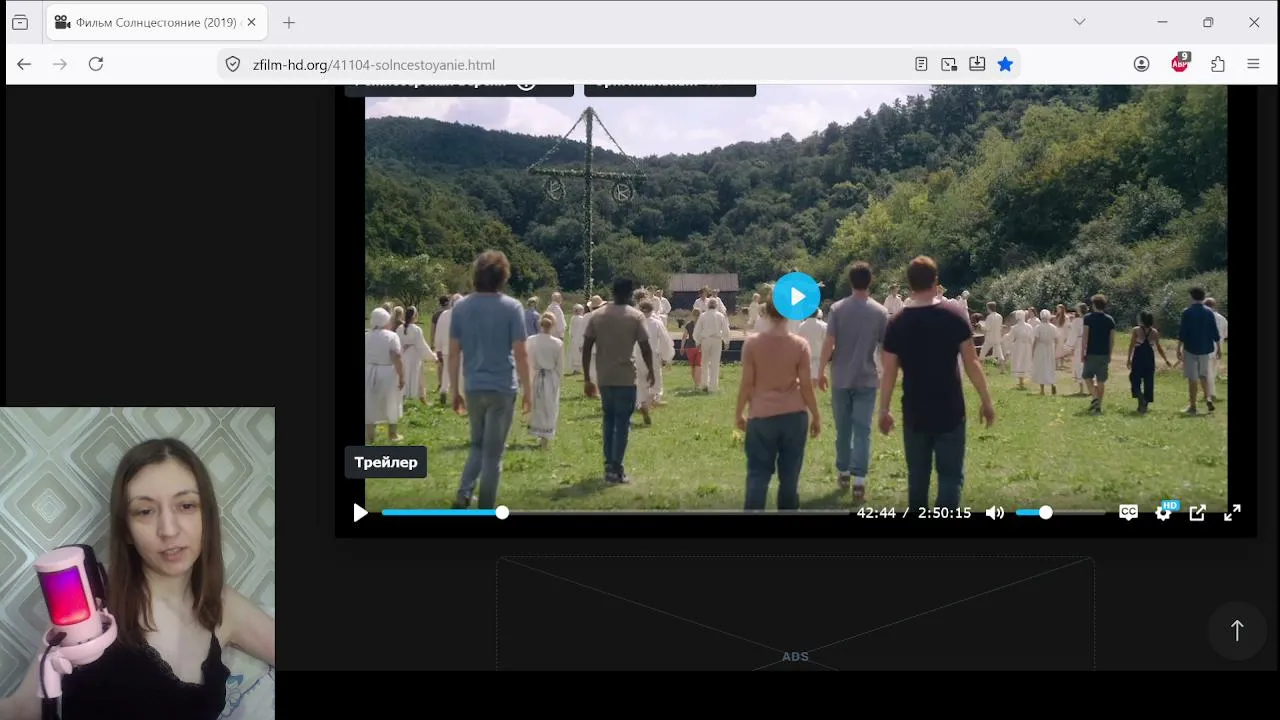Minimize the Firefox window
The width and height of the screenshot is (1280, 720).
pyautogui.click(x=1162, y=22)
